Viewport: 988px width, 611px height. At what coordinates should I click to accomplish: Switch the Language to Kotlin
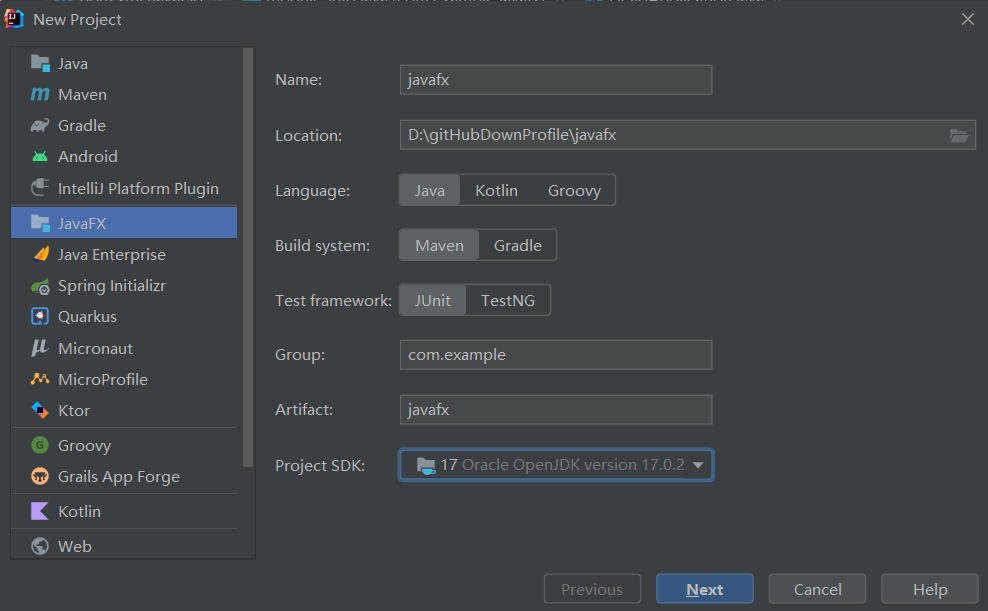pyautogui.click(x=496, y=189)
